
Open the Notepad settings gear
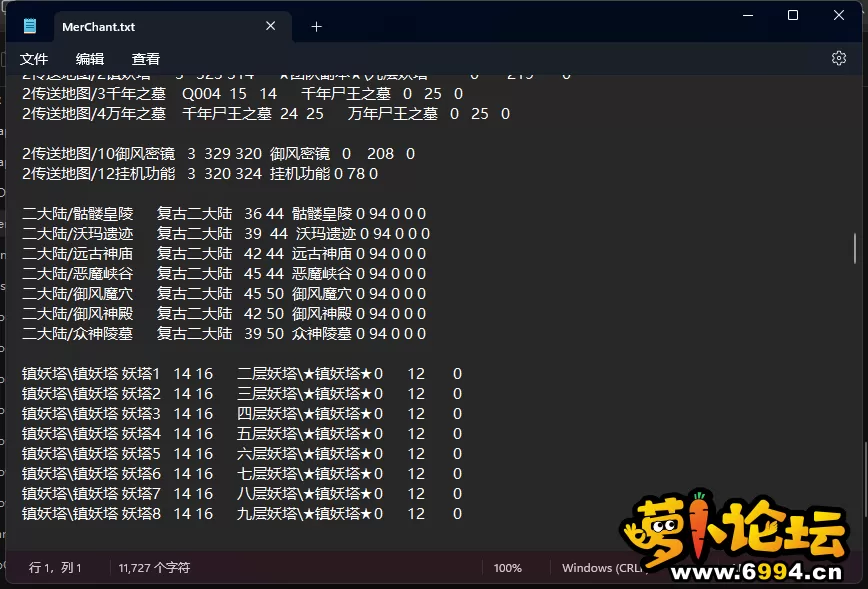pyautogui.click(x=839, y=58)
